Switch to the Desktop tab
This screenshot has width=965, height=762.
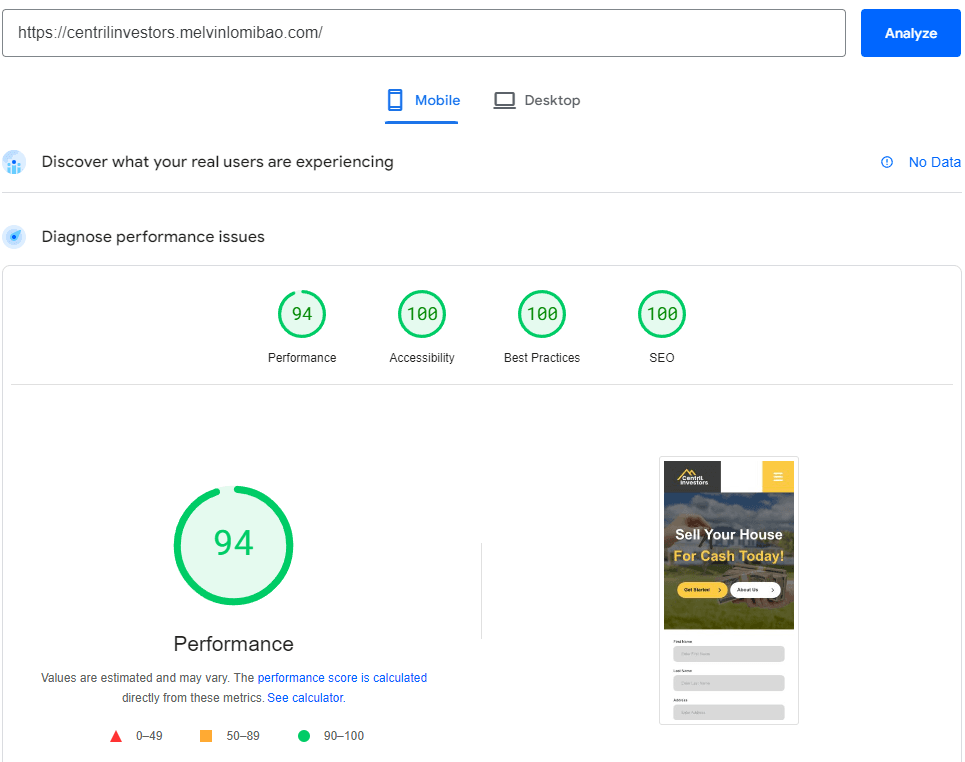click(537, 100)
